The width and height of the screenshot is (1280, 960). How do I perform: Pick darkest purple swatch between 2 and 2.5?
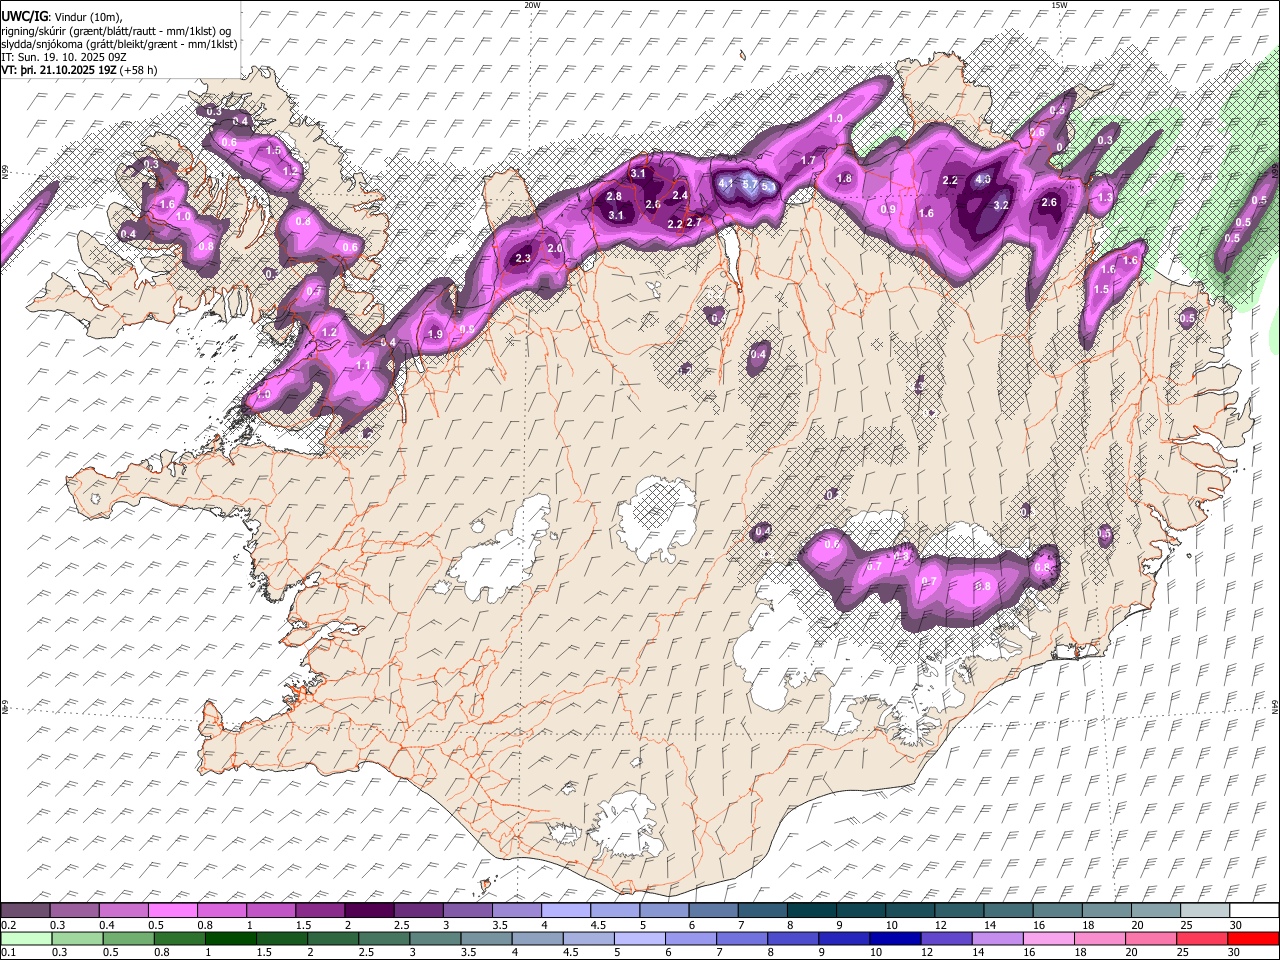tap(369, 910)
